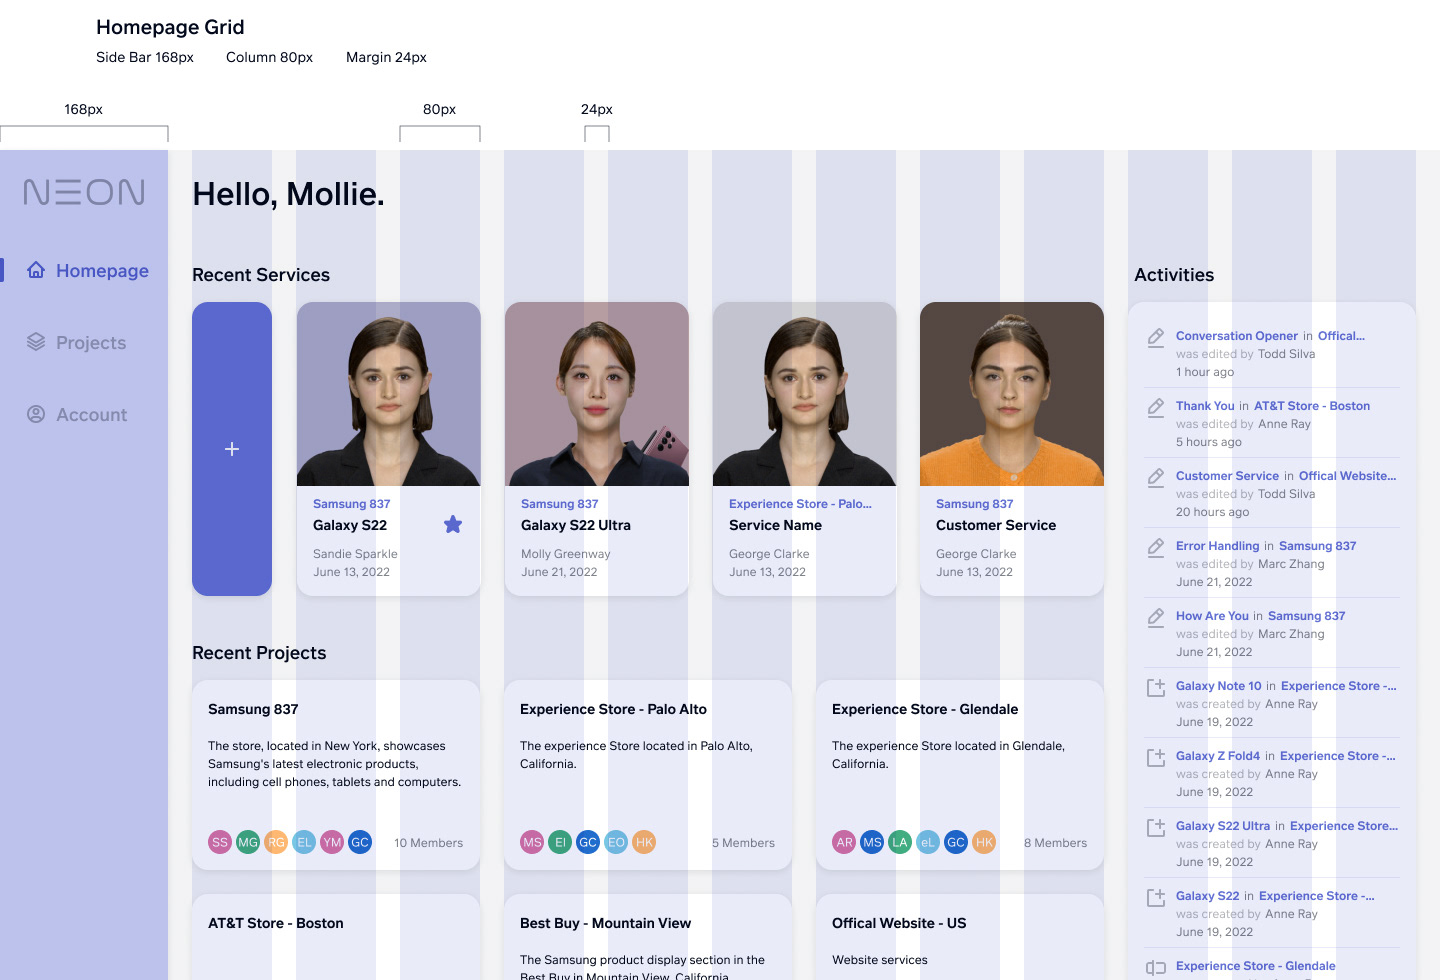Click Offical Website... link in activities
Image resolution: width=1440 pixels, height=980 pixels.
(1347, 476)
